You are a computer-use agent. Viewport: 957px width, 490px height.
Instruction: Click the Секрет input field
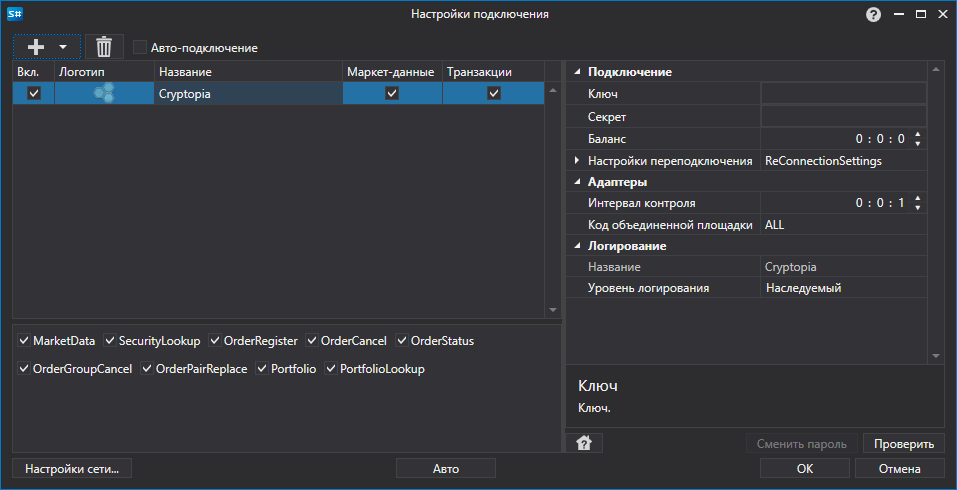843,116
